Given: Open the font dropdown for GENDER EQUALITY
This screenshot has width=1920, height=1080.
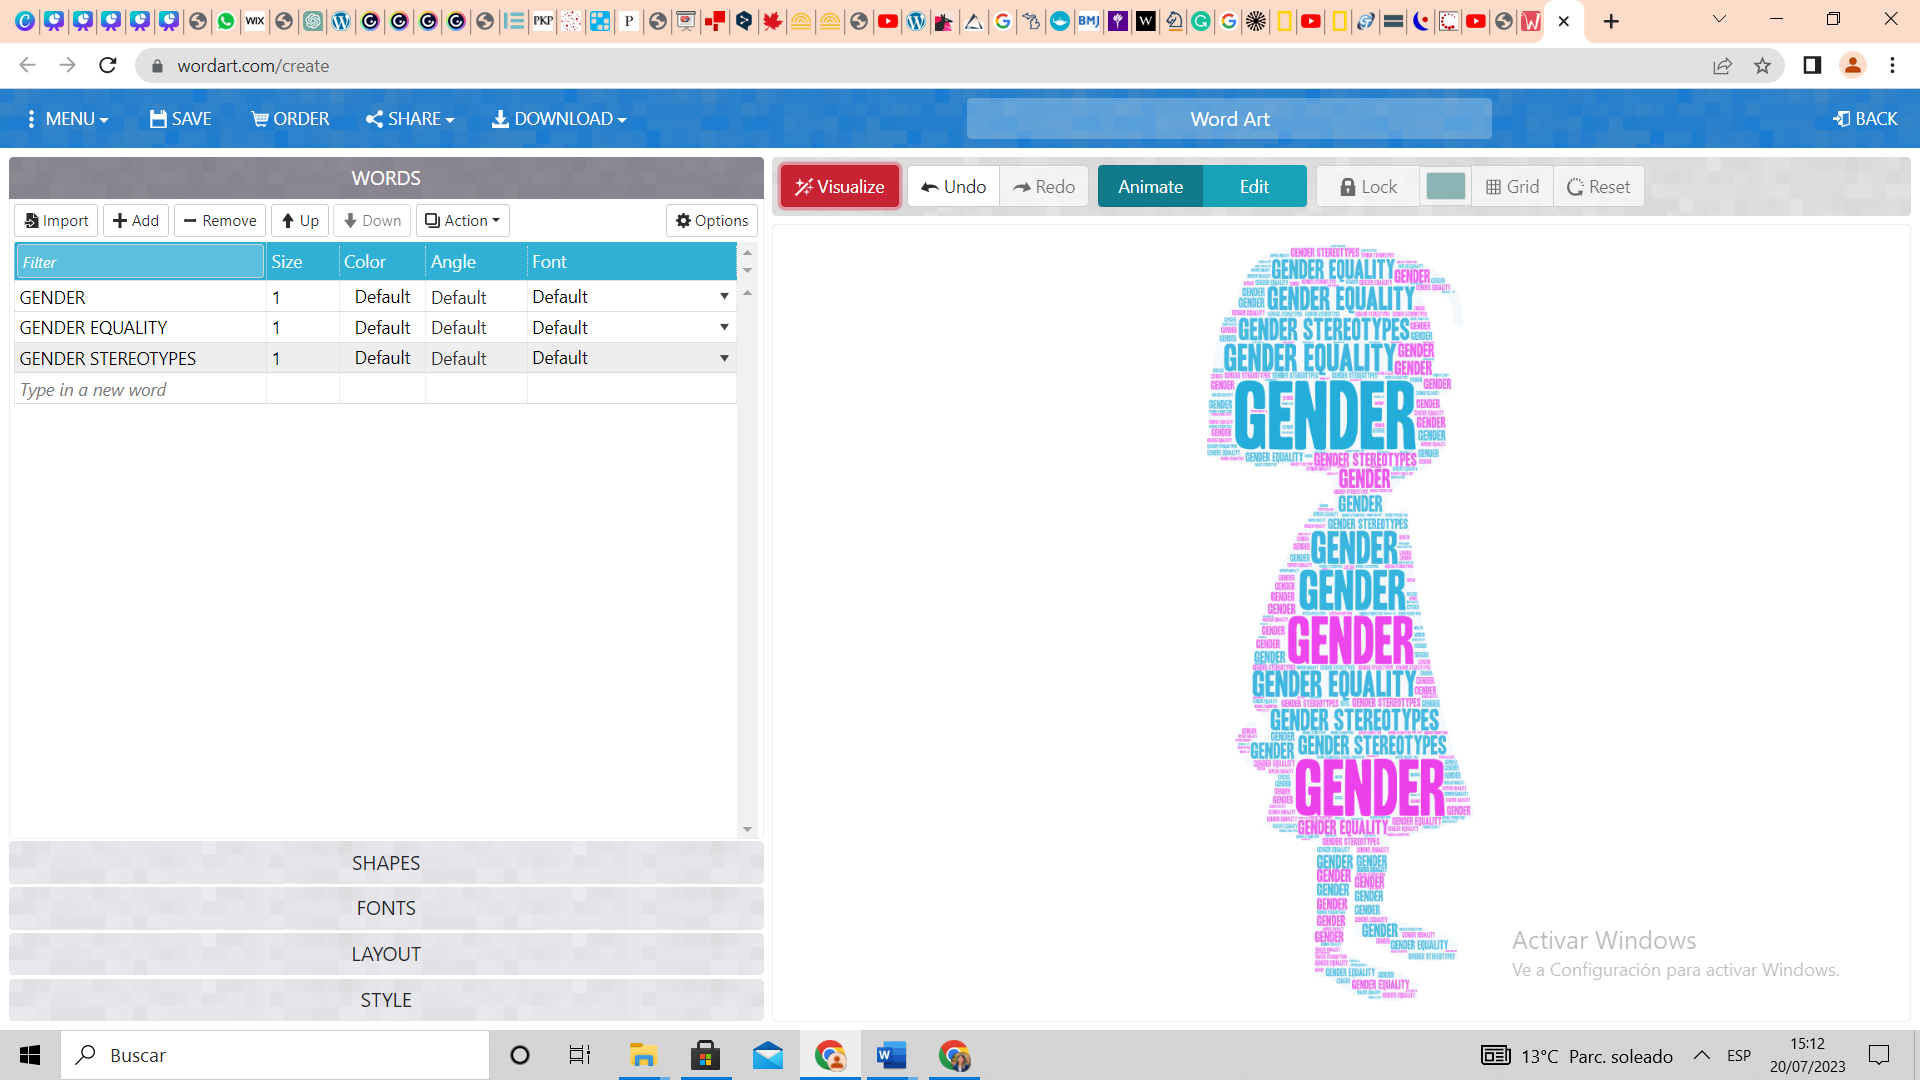Looking at the screenshot, I should [723, 327].
